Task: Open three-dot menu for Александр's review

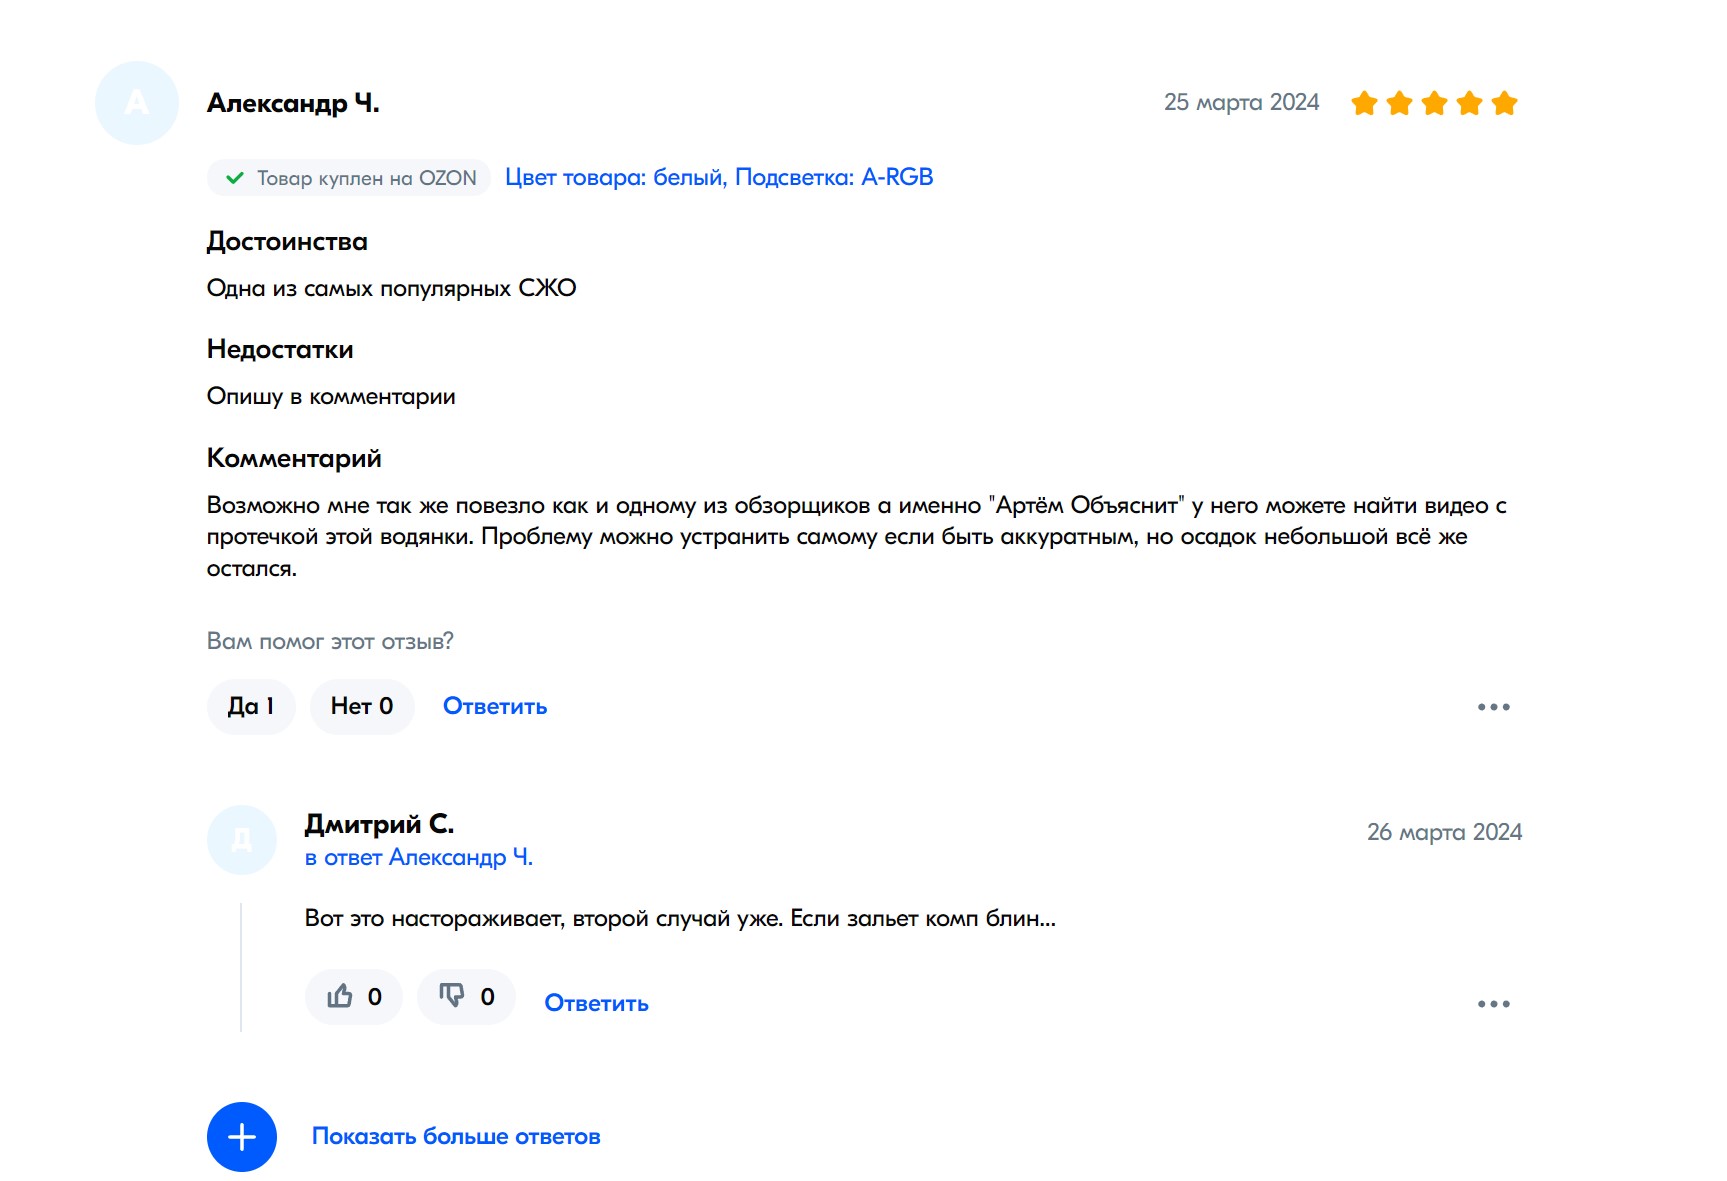Action: tap(1493, 707)
